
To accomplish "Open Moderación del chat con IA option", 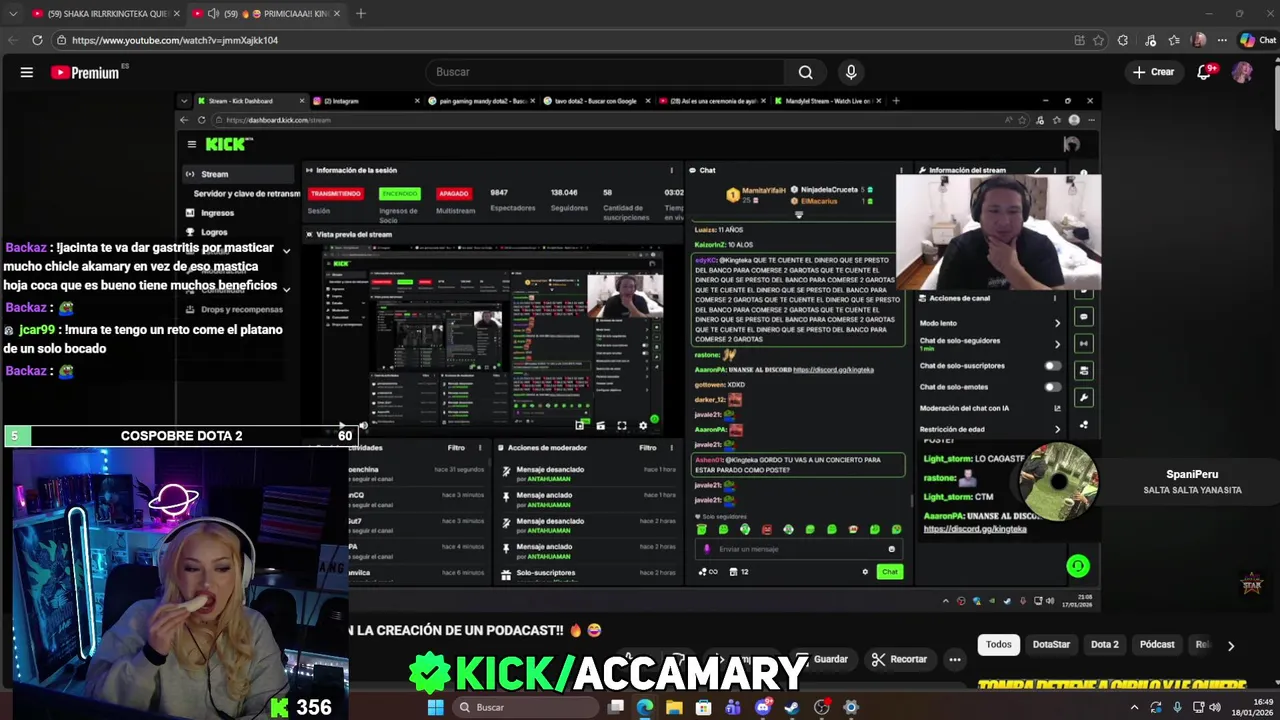I will pos(990,408).
